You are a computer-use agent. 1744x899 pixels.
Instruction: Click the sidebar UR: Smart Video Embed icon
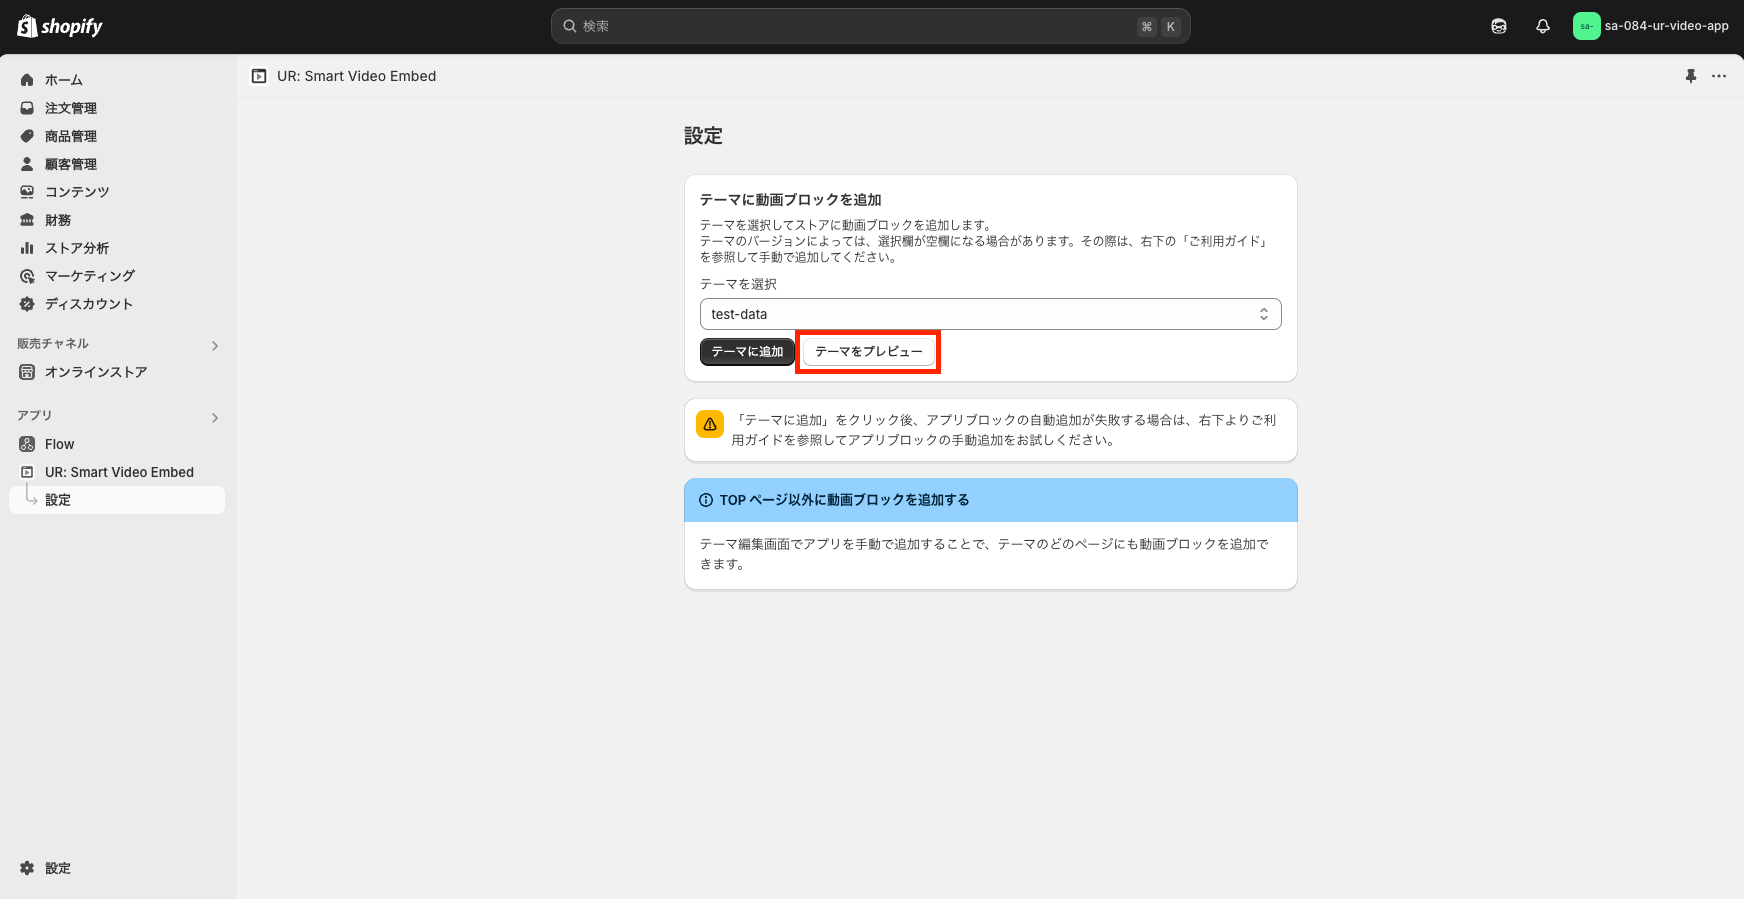click(x=27, y=472)
